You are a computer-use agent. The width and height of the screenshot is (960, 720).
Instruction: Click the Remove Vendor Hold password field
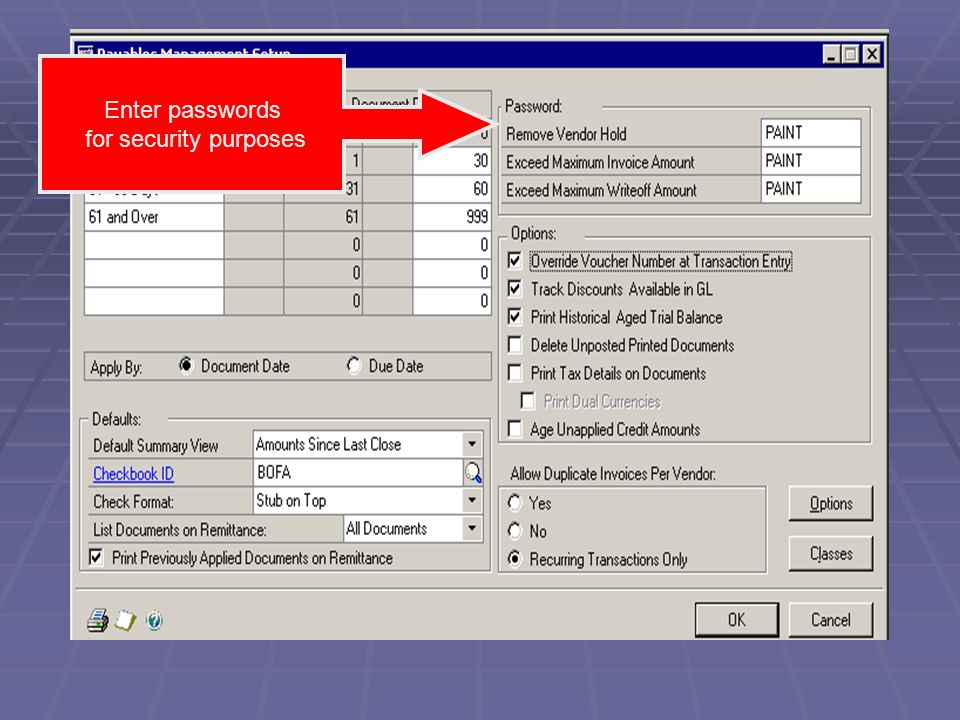[x=811, y=133]
